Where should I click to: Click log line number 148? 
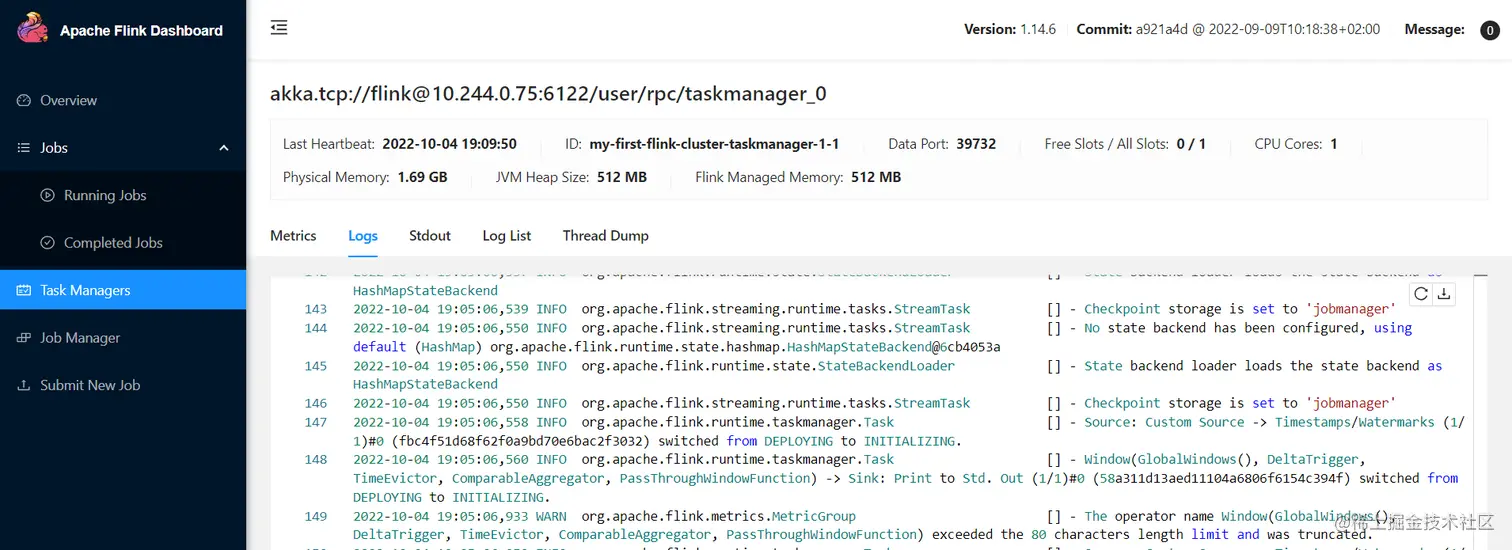pos(316,460)
